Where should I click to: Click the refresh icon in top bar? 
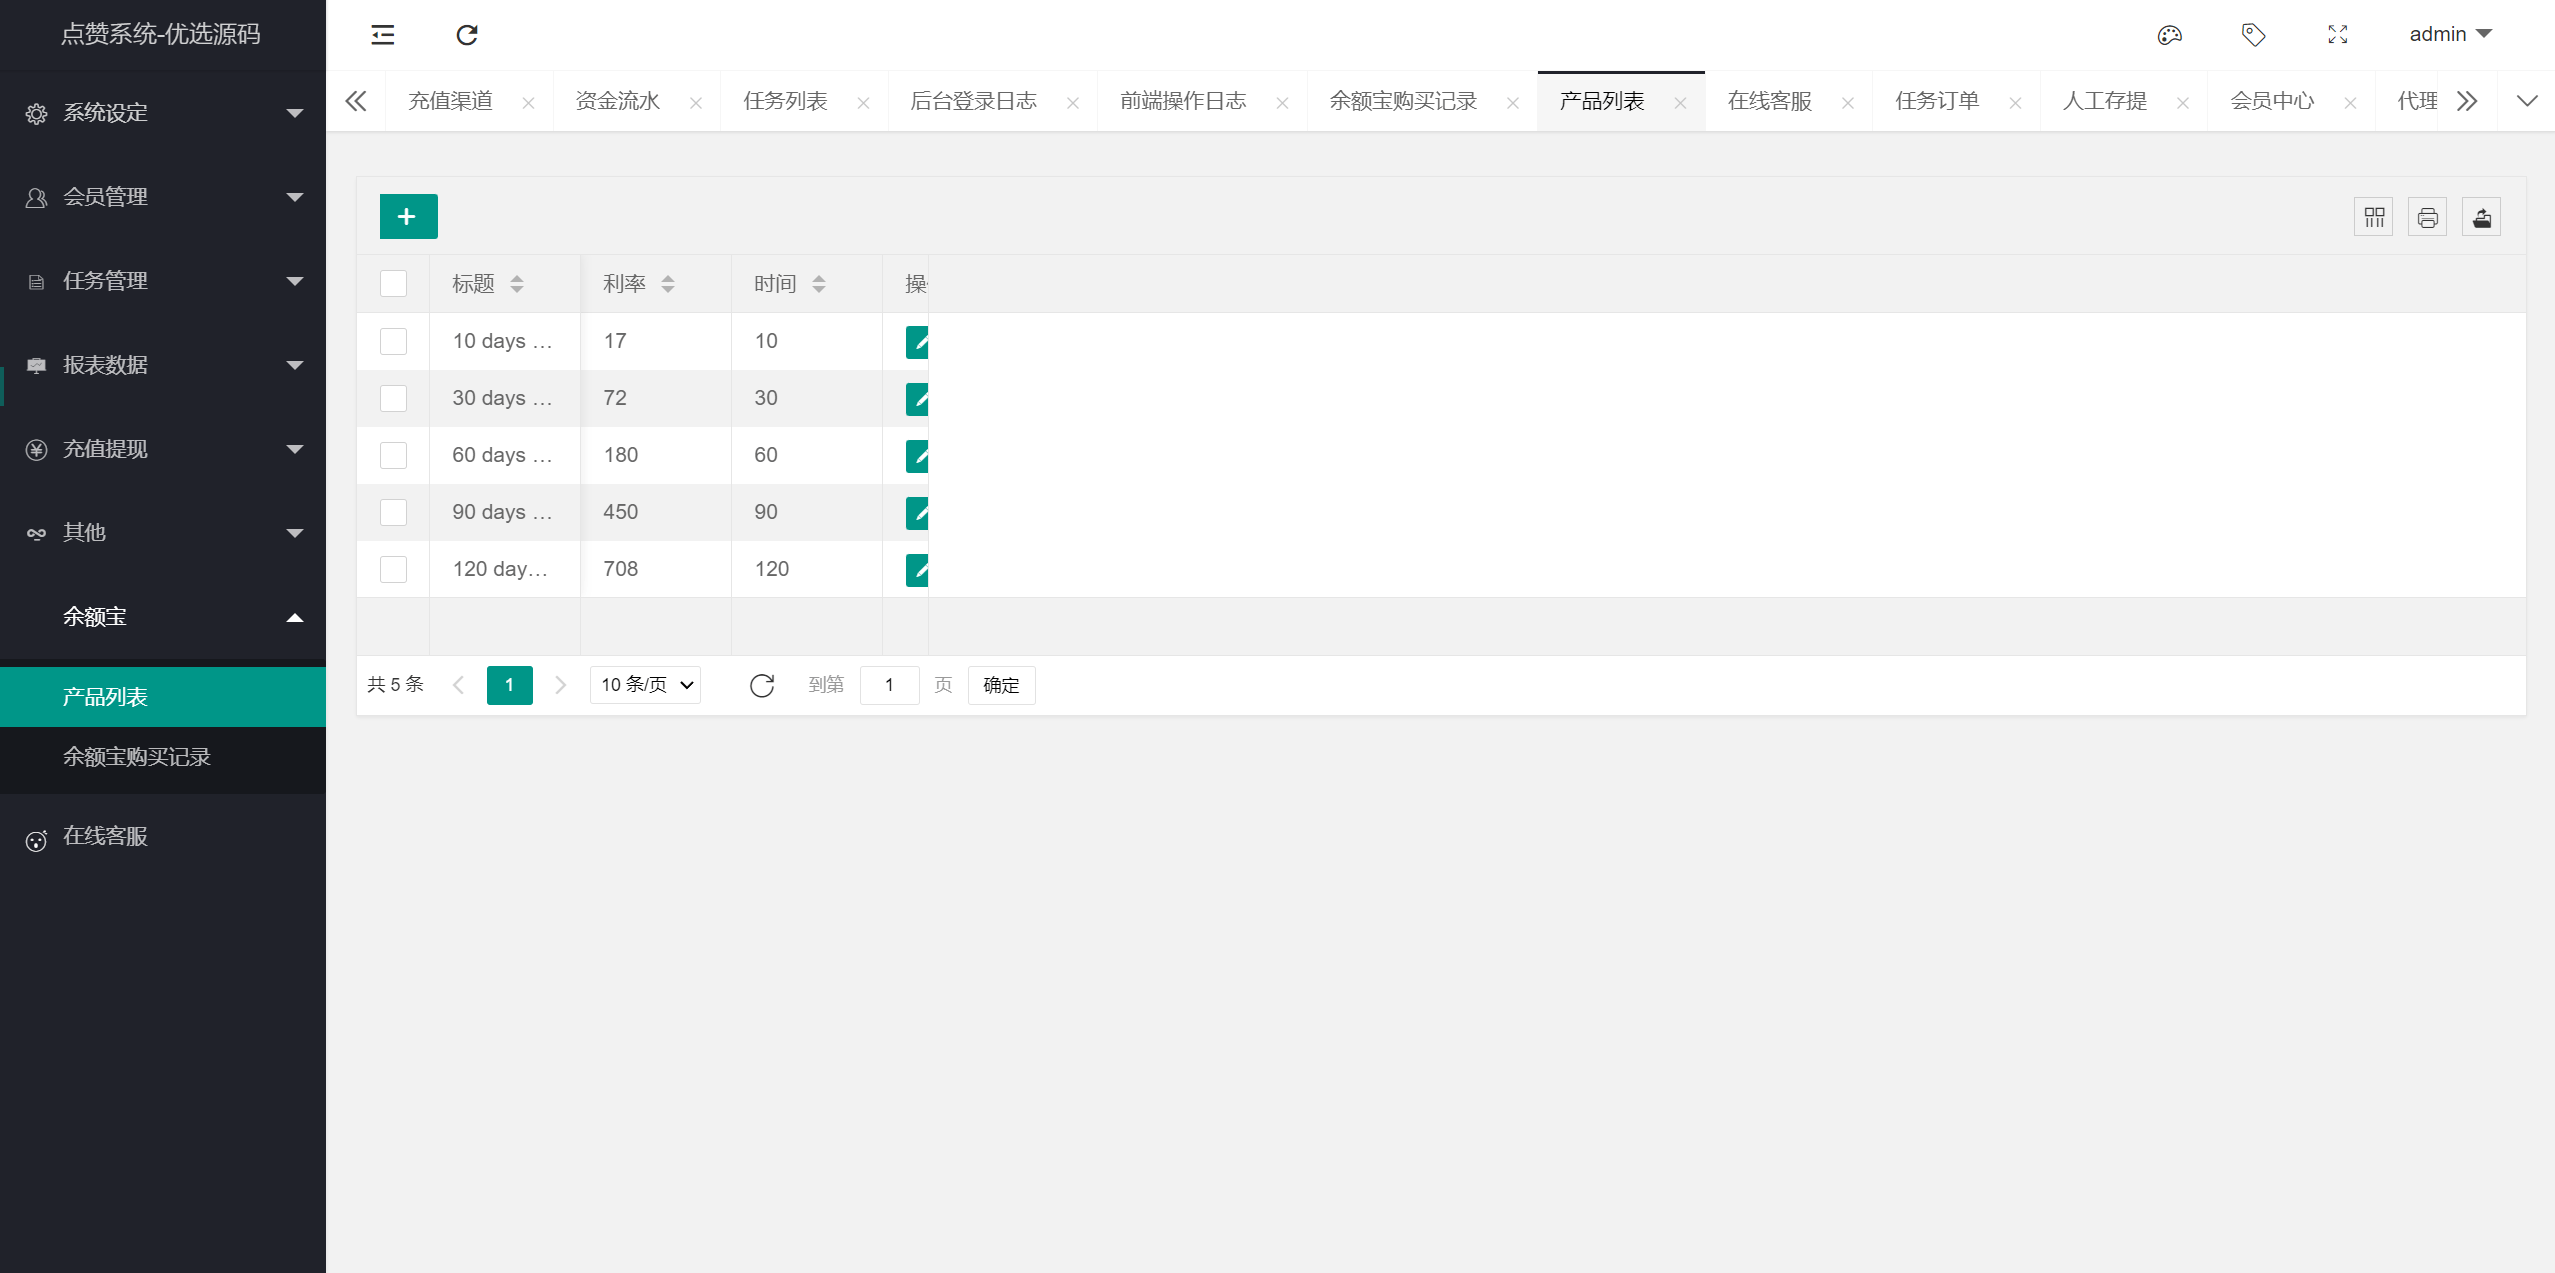coord(467,35)
